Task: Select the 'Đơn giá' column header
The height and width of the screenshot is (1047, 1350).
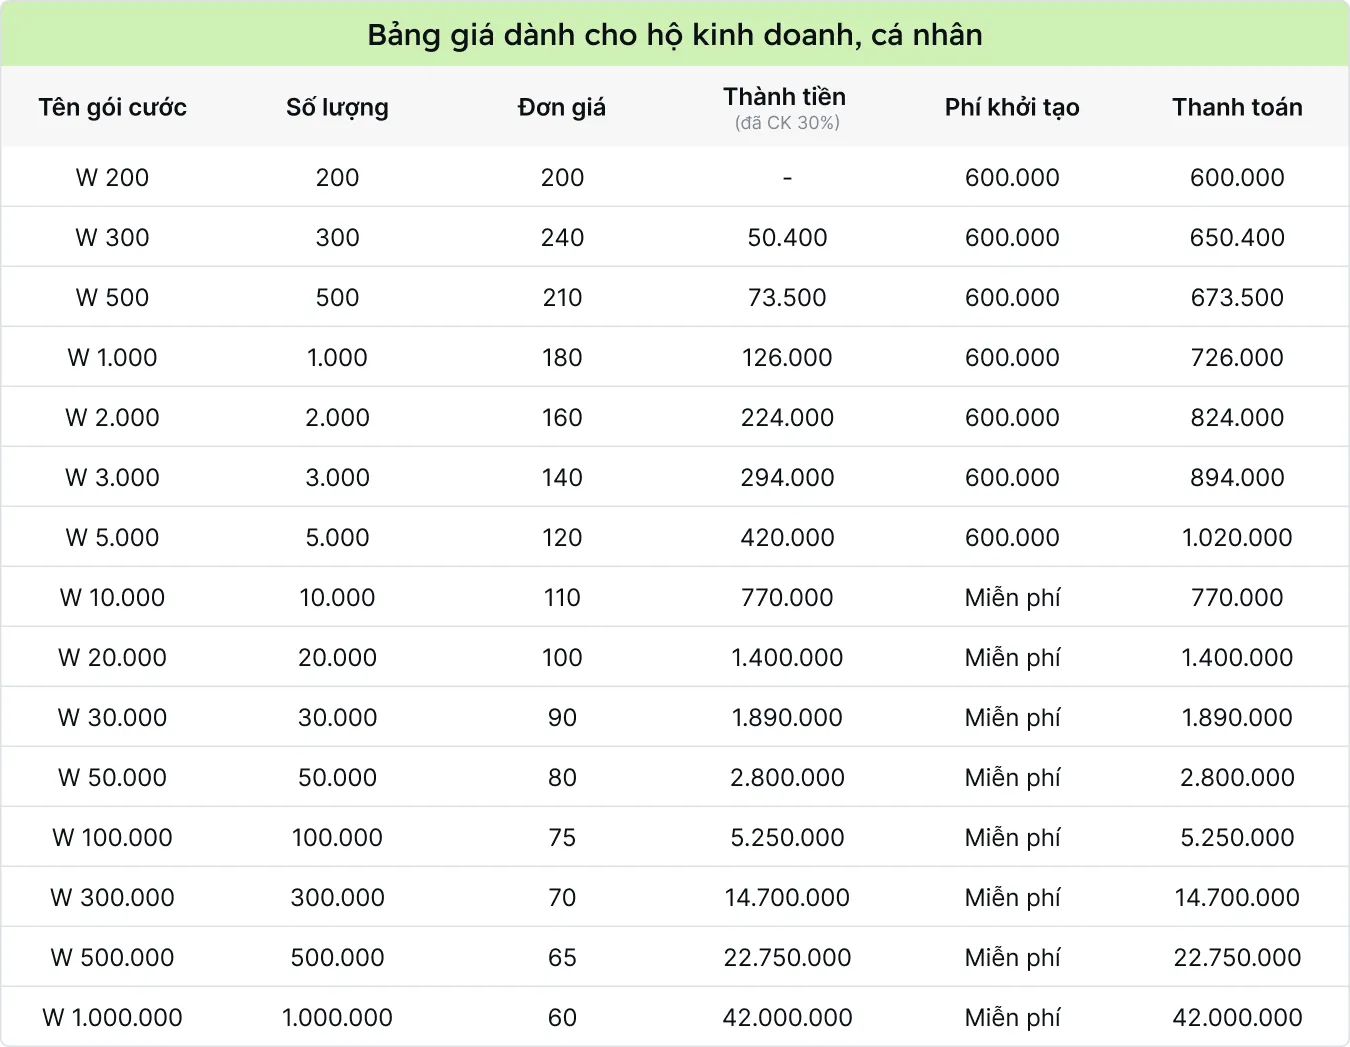Action: pyautogui.click(x=562, y=107)
